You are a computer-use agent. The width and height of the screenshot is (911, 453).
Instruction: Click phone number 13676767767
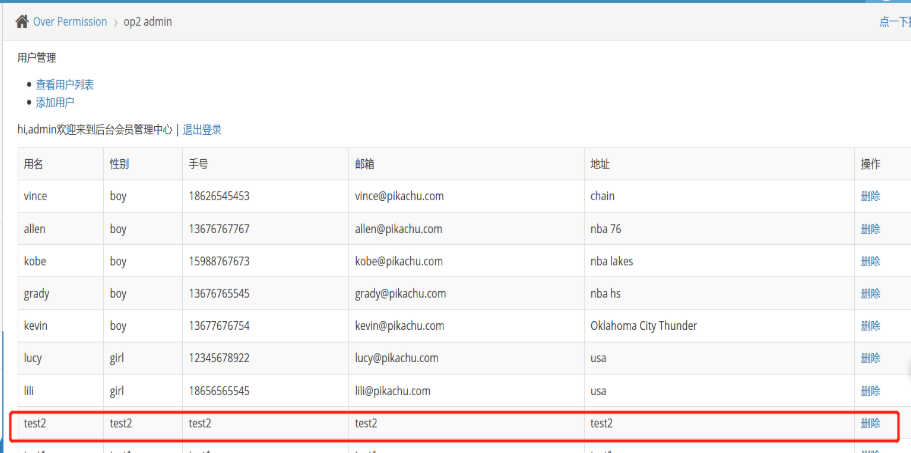click(x=219, y=229)
